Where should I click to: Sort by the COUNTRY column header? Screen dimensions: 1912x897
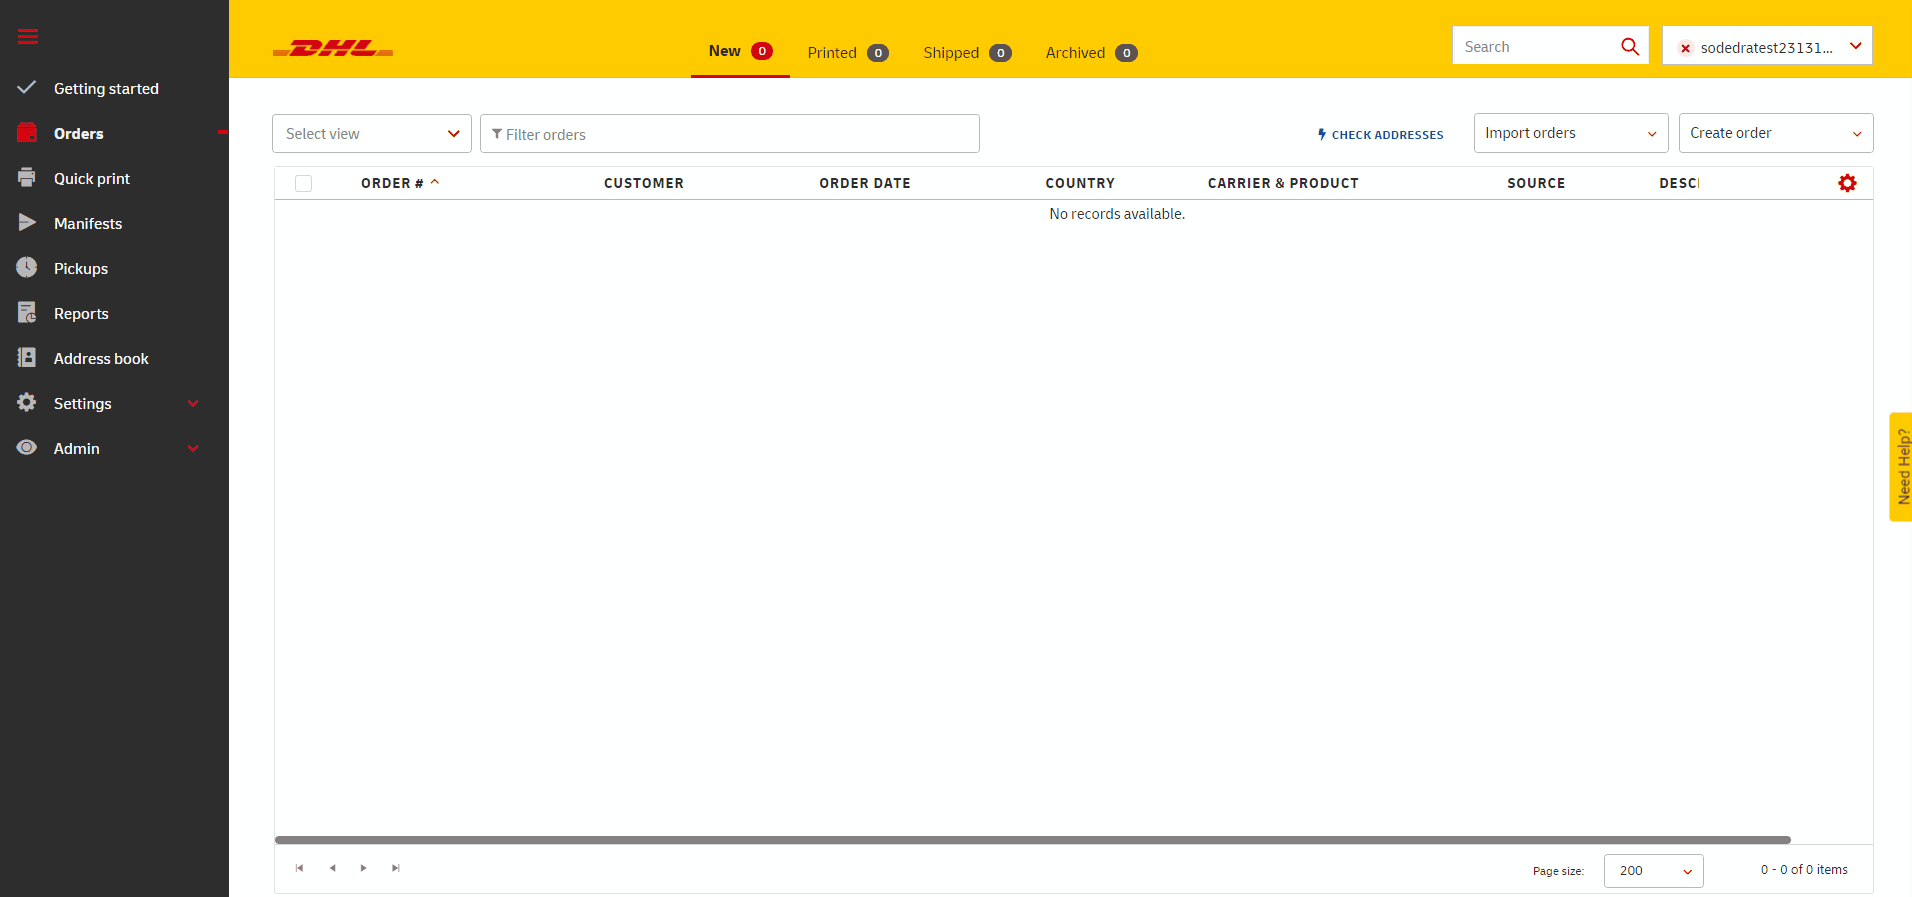[x=1080, y=183]
